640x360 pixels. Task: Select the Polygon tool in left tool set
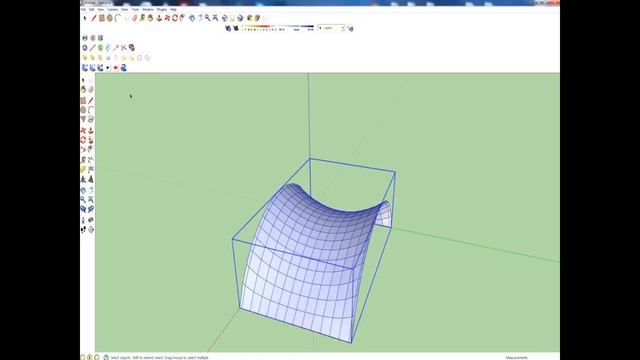(83, 119)
